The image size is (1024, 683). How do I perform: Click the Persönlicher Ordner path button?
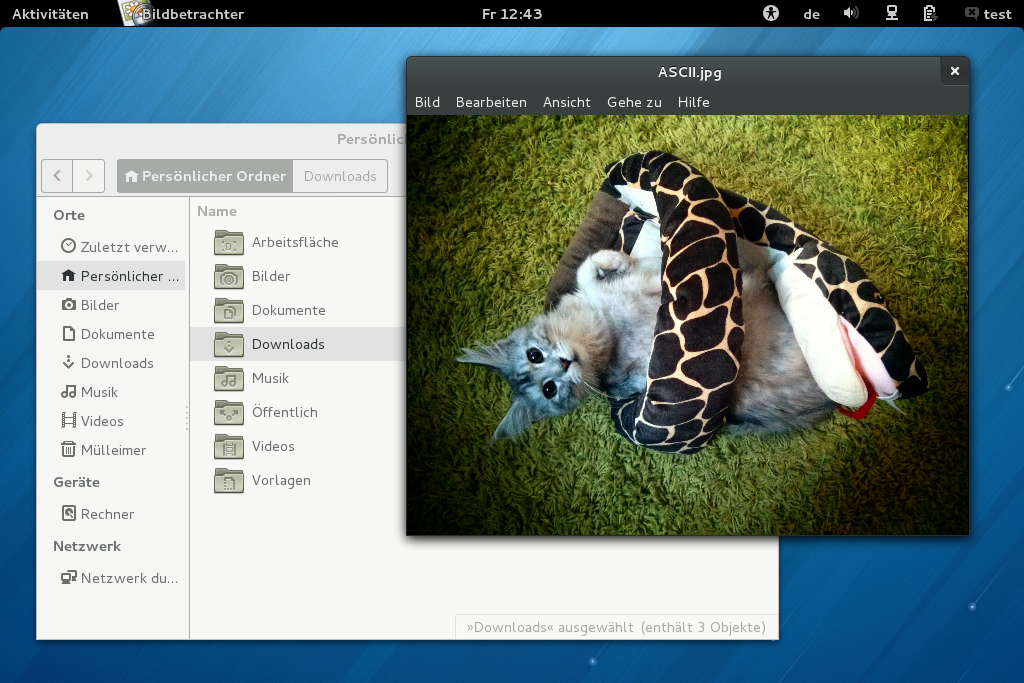pos(205,176)
